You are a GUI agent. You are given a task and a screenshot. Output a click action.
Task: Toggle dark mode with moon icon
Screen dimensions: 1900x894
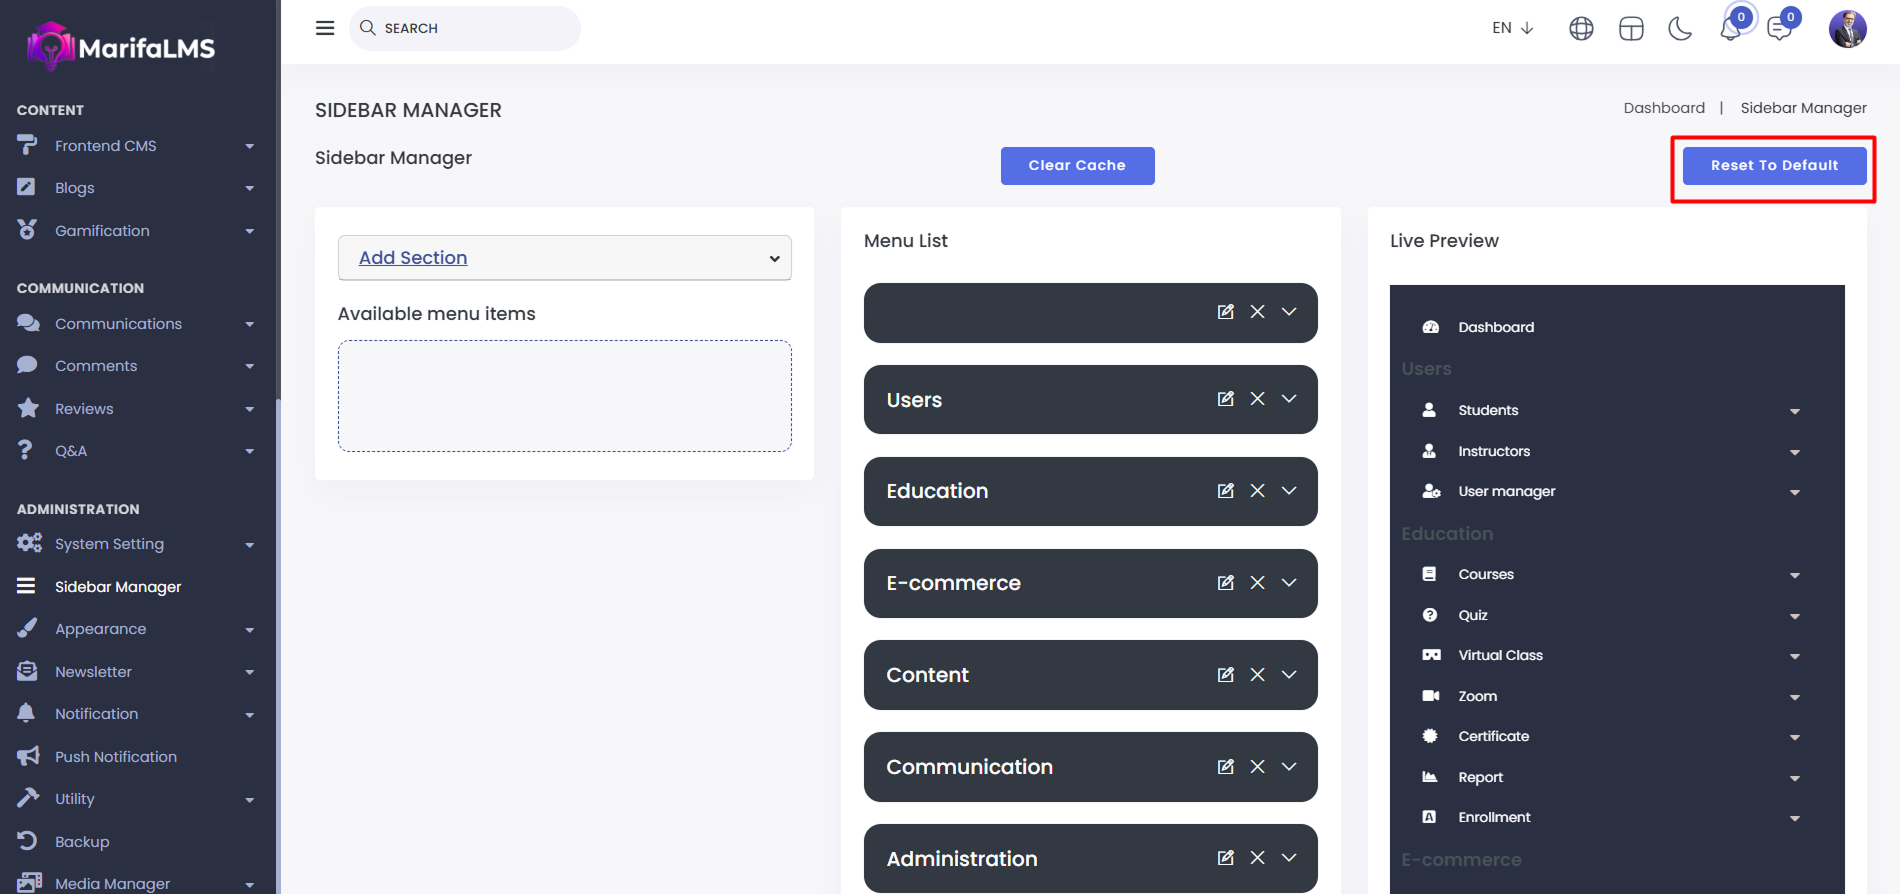click(1680, 29)
